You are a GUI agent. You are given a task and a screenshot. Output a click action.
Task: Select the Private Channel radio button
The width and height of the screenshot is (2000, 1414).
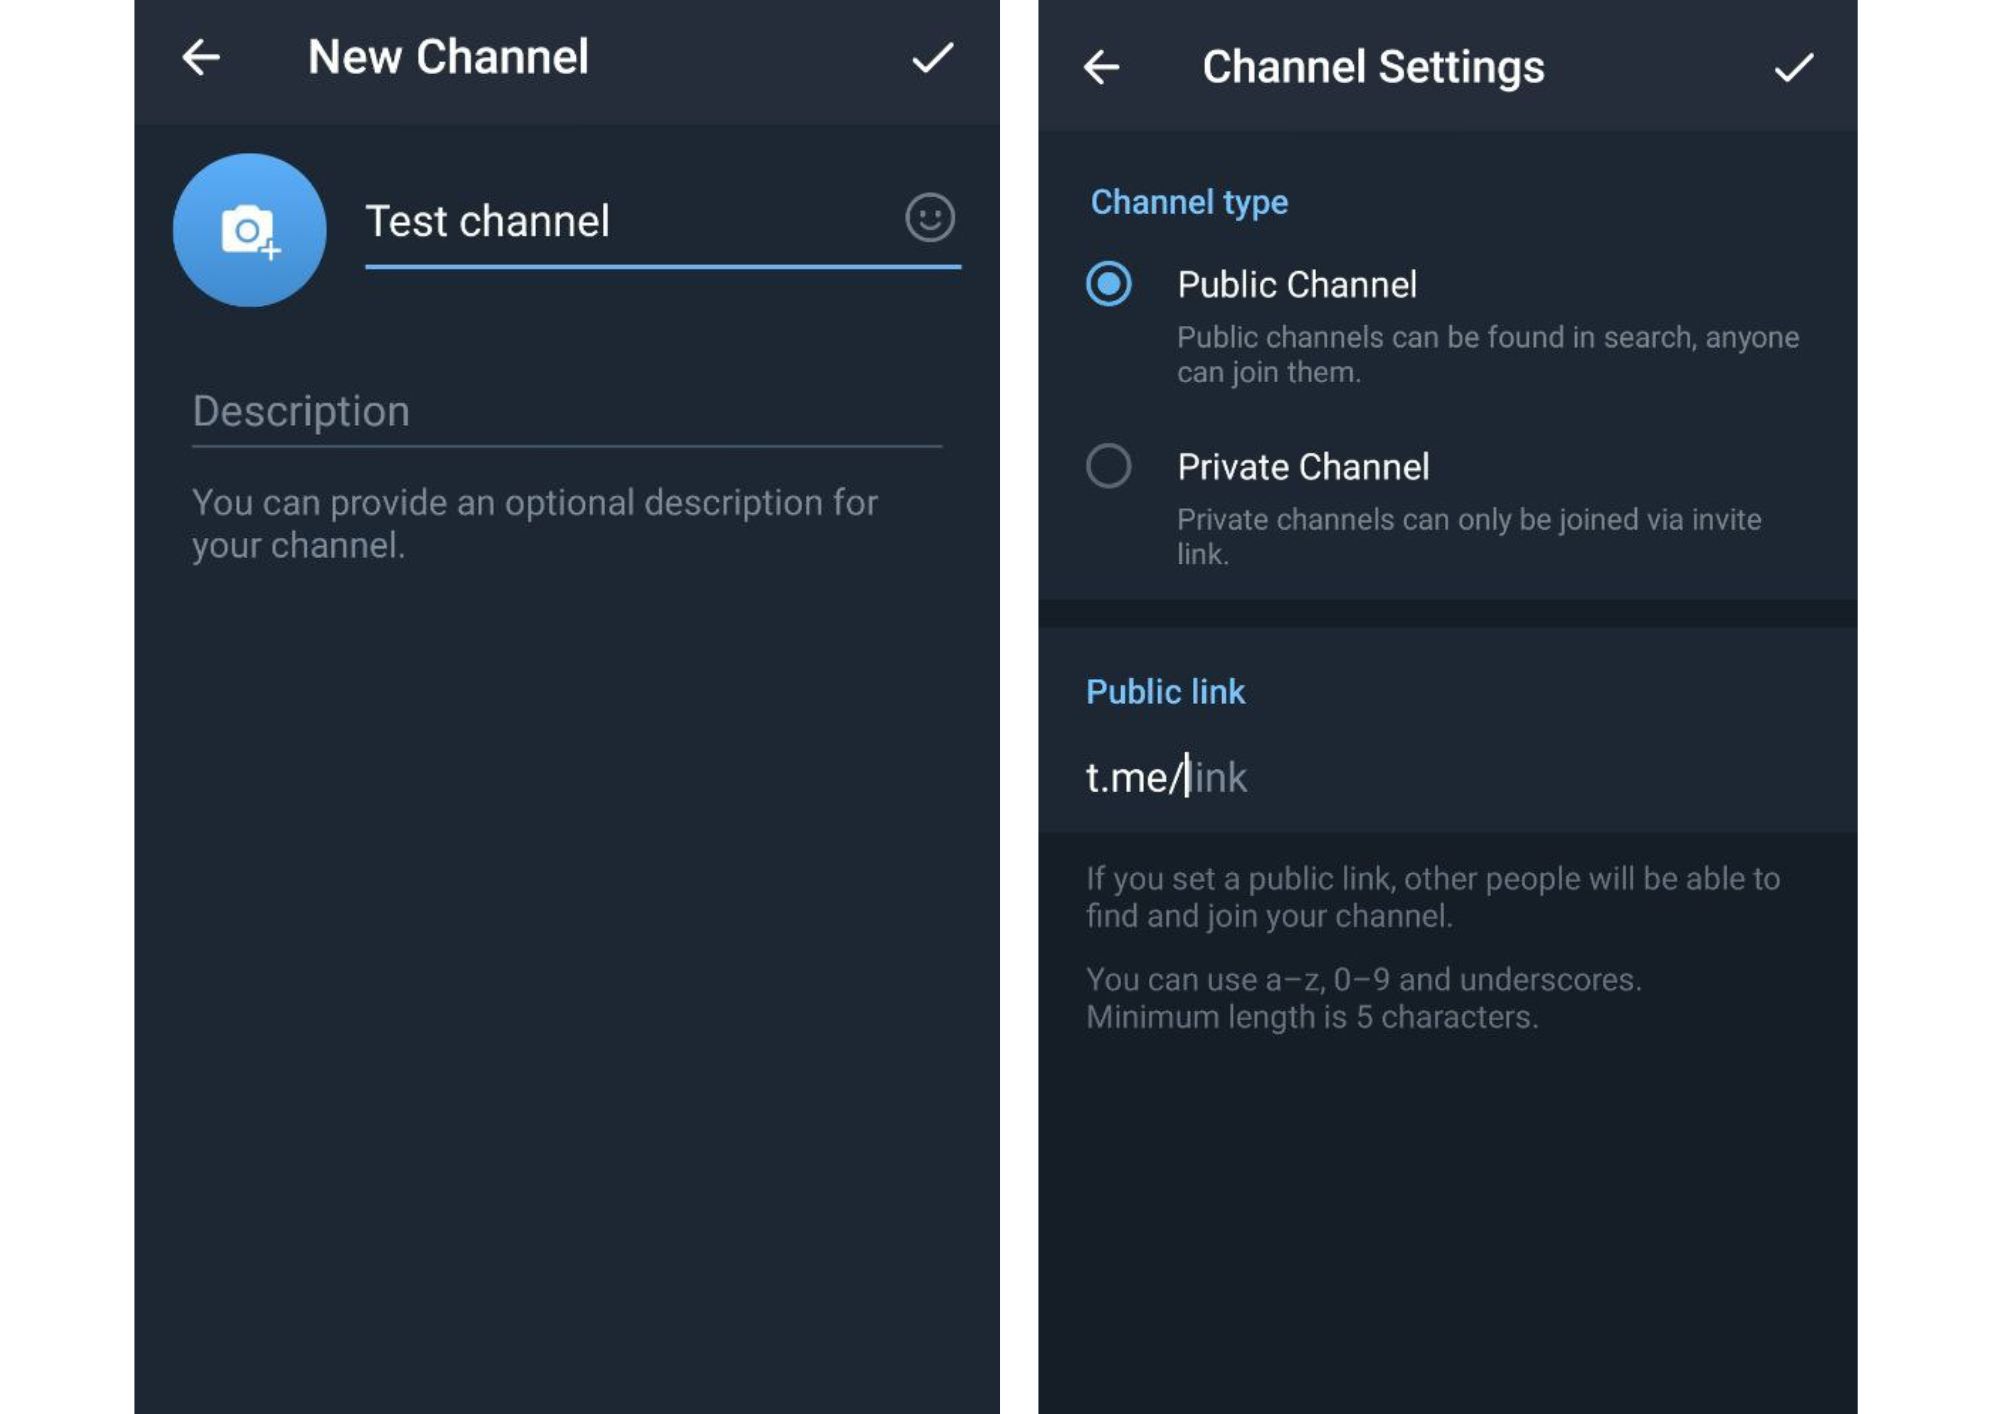pyautogui.click(x=1108, y=466)
